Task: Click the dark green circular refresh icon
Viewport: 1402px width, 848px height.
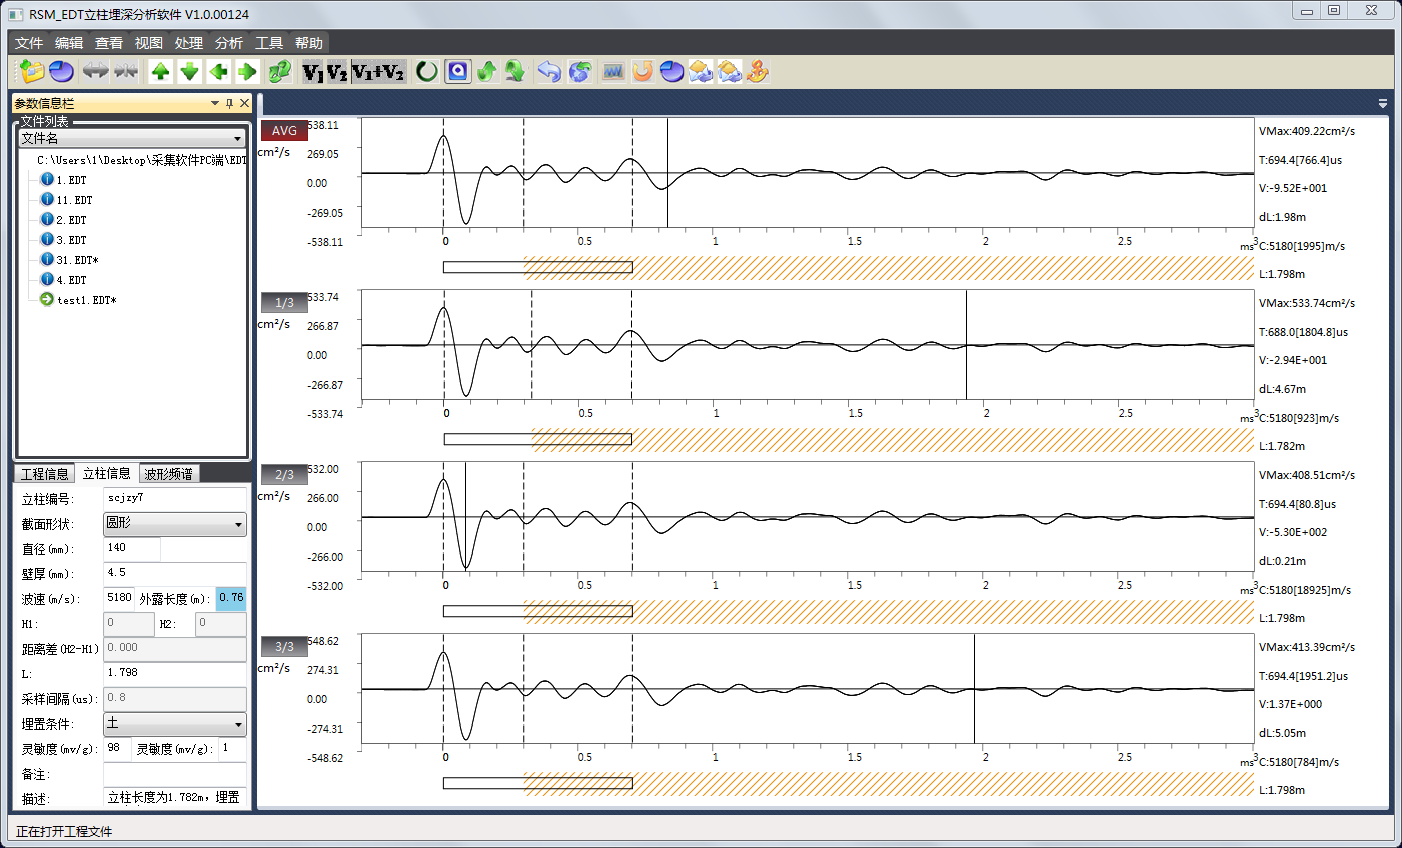Action: click(427, 71)
